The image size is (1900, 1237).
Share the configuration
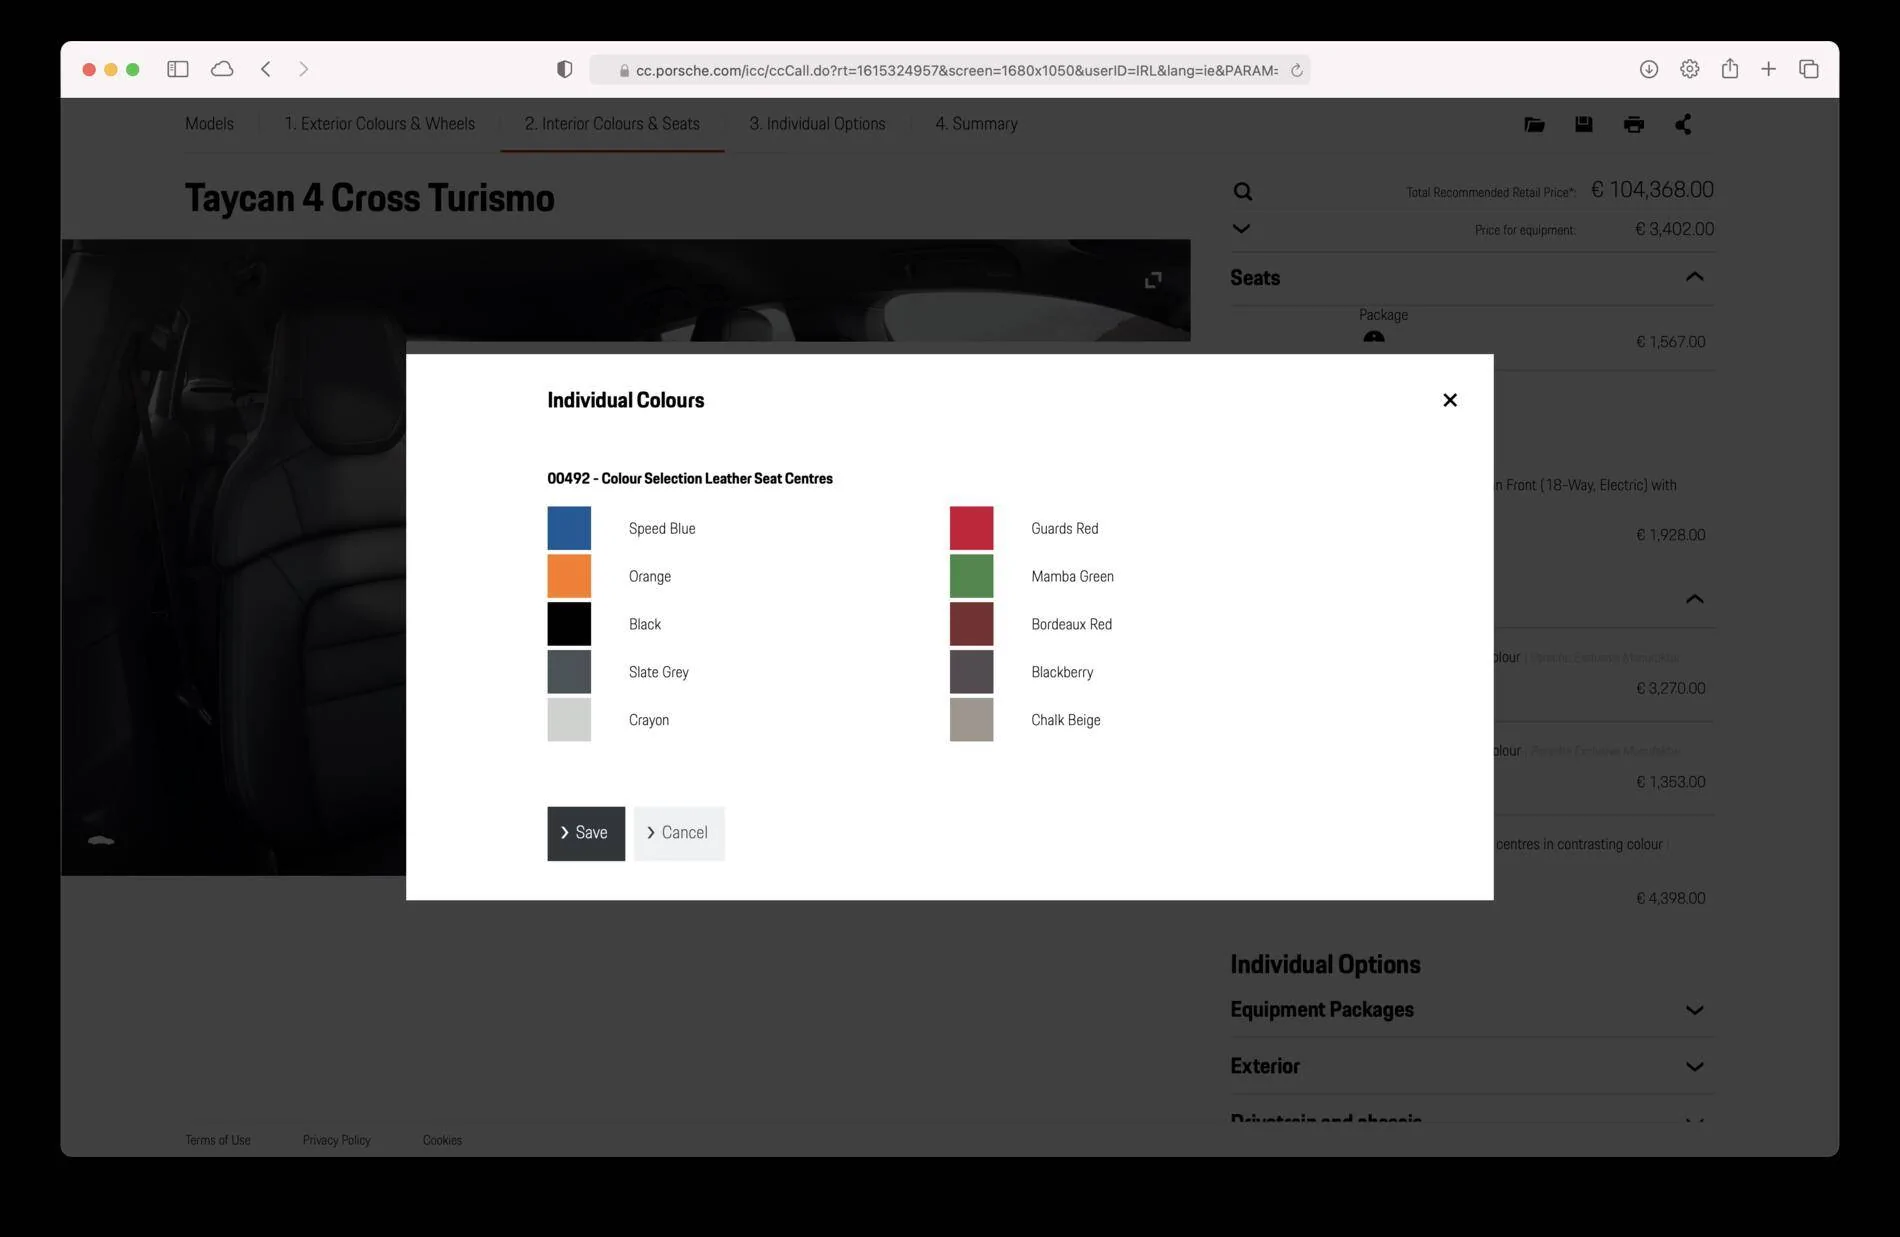[1683, 124]
